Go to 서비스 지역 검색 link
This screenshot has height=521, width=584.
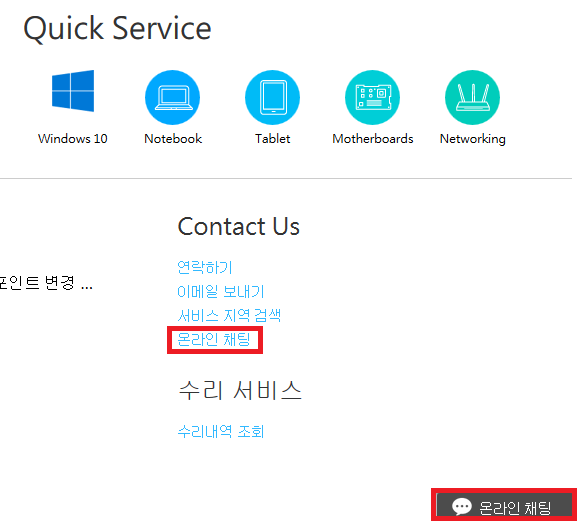229,315
